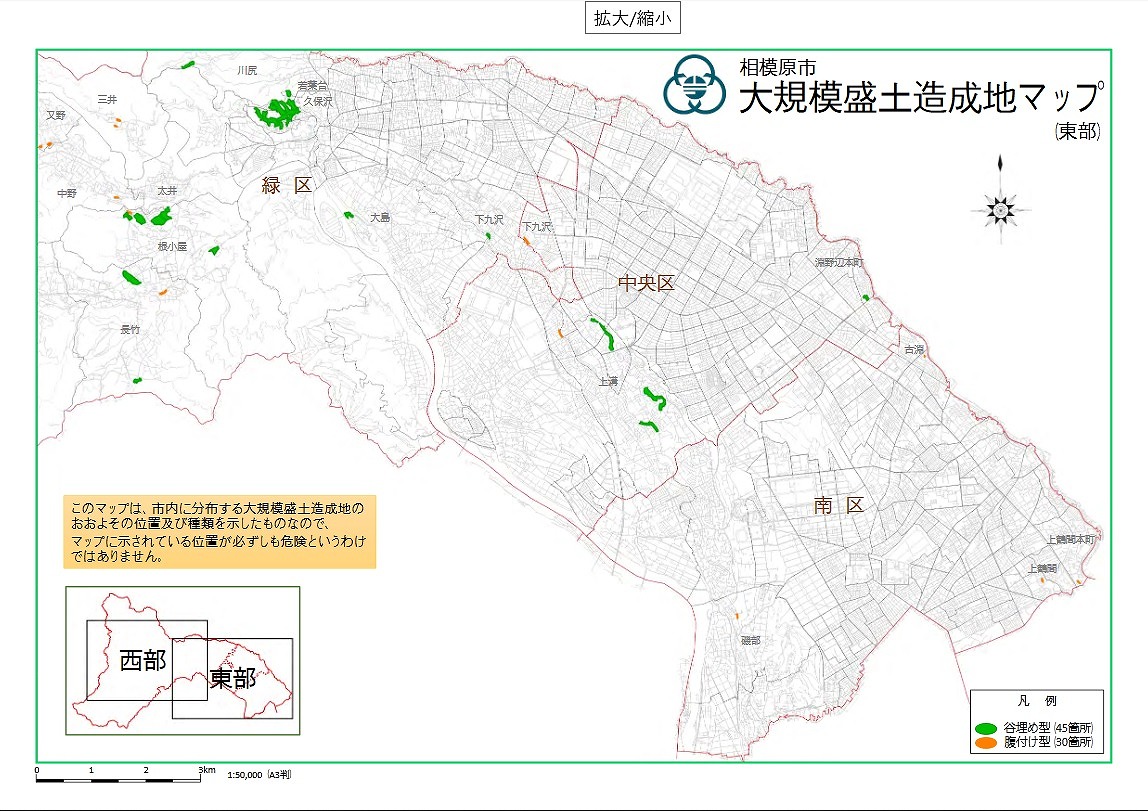Image resolution: width=1148 pixels, height=811 pixels.
Task: Click the Sagamihara city emblem logo
Action: pos(697,86)
